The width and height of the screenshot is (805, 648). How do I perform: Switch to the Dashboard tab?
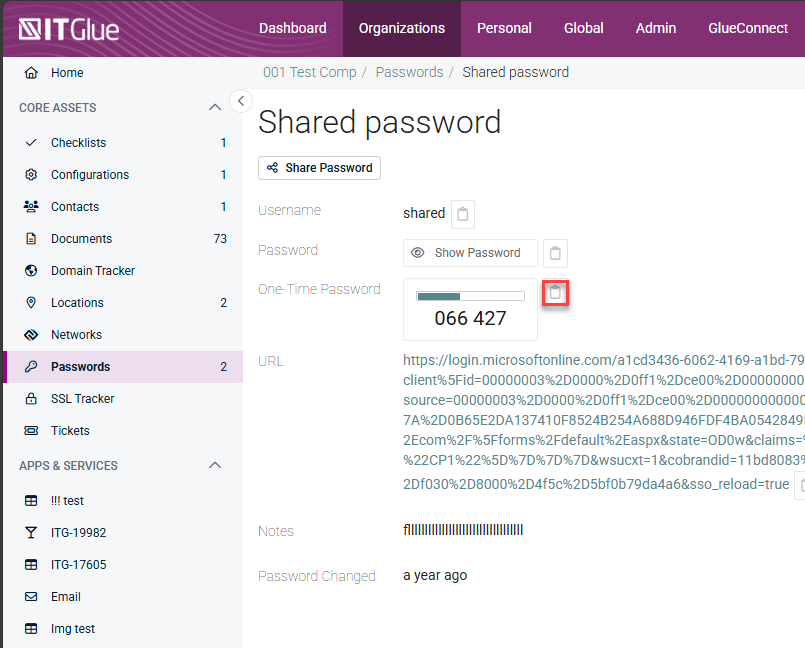coord(292,28)
